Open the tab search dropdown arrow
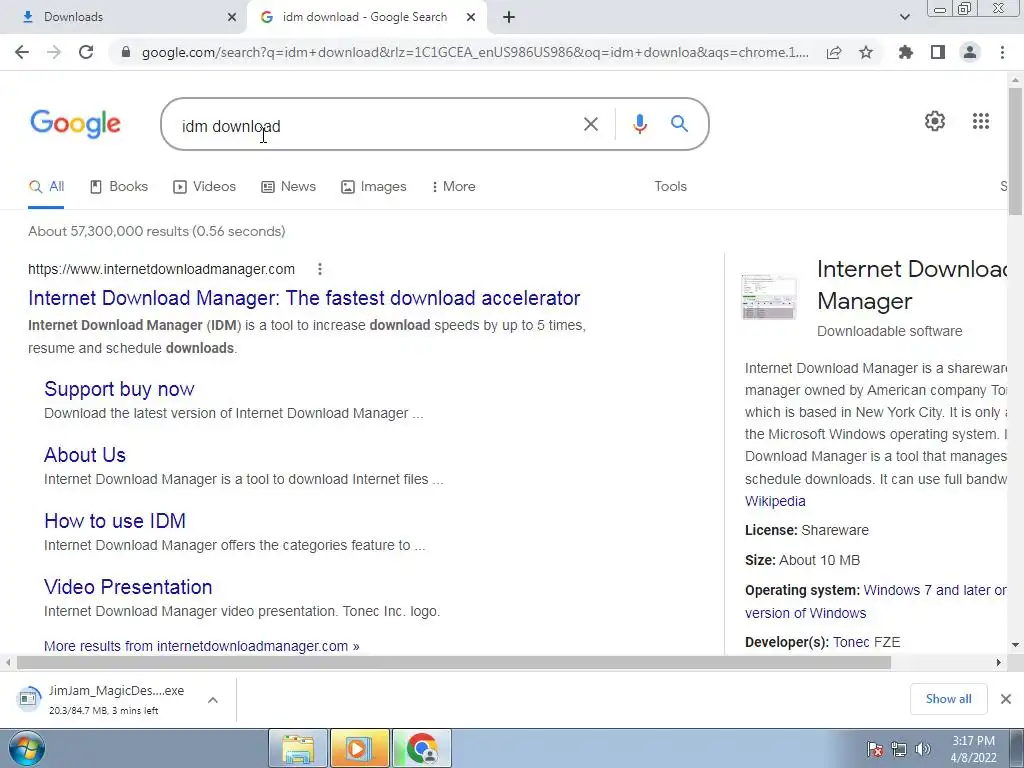 pyautogui.click(x=904, y=17)
